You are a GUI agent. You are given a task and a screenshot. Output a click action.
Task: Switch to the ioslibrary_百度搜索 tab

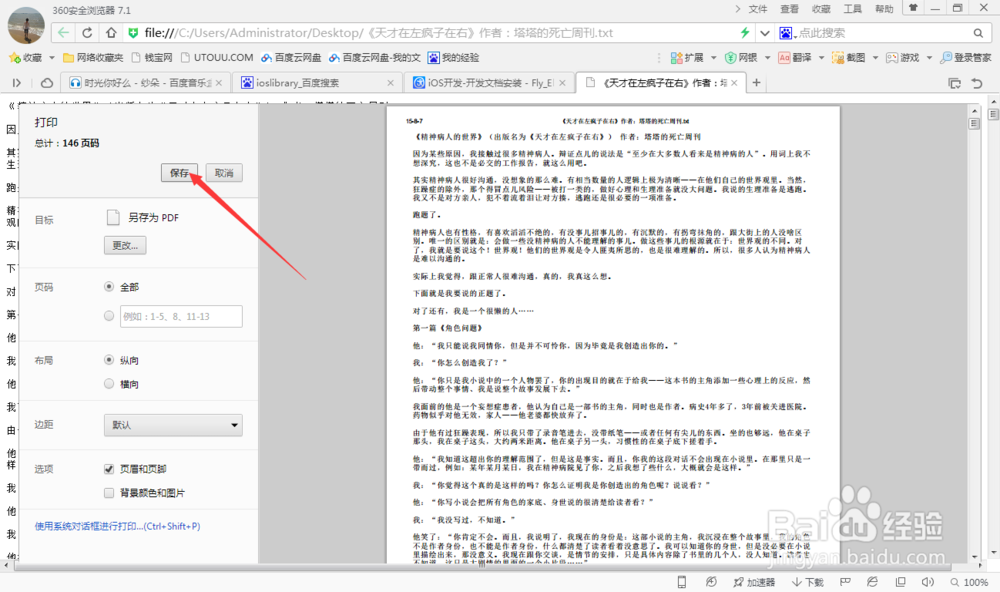coord(316,83)
